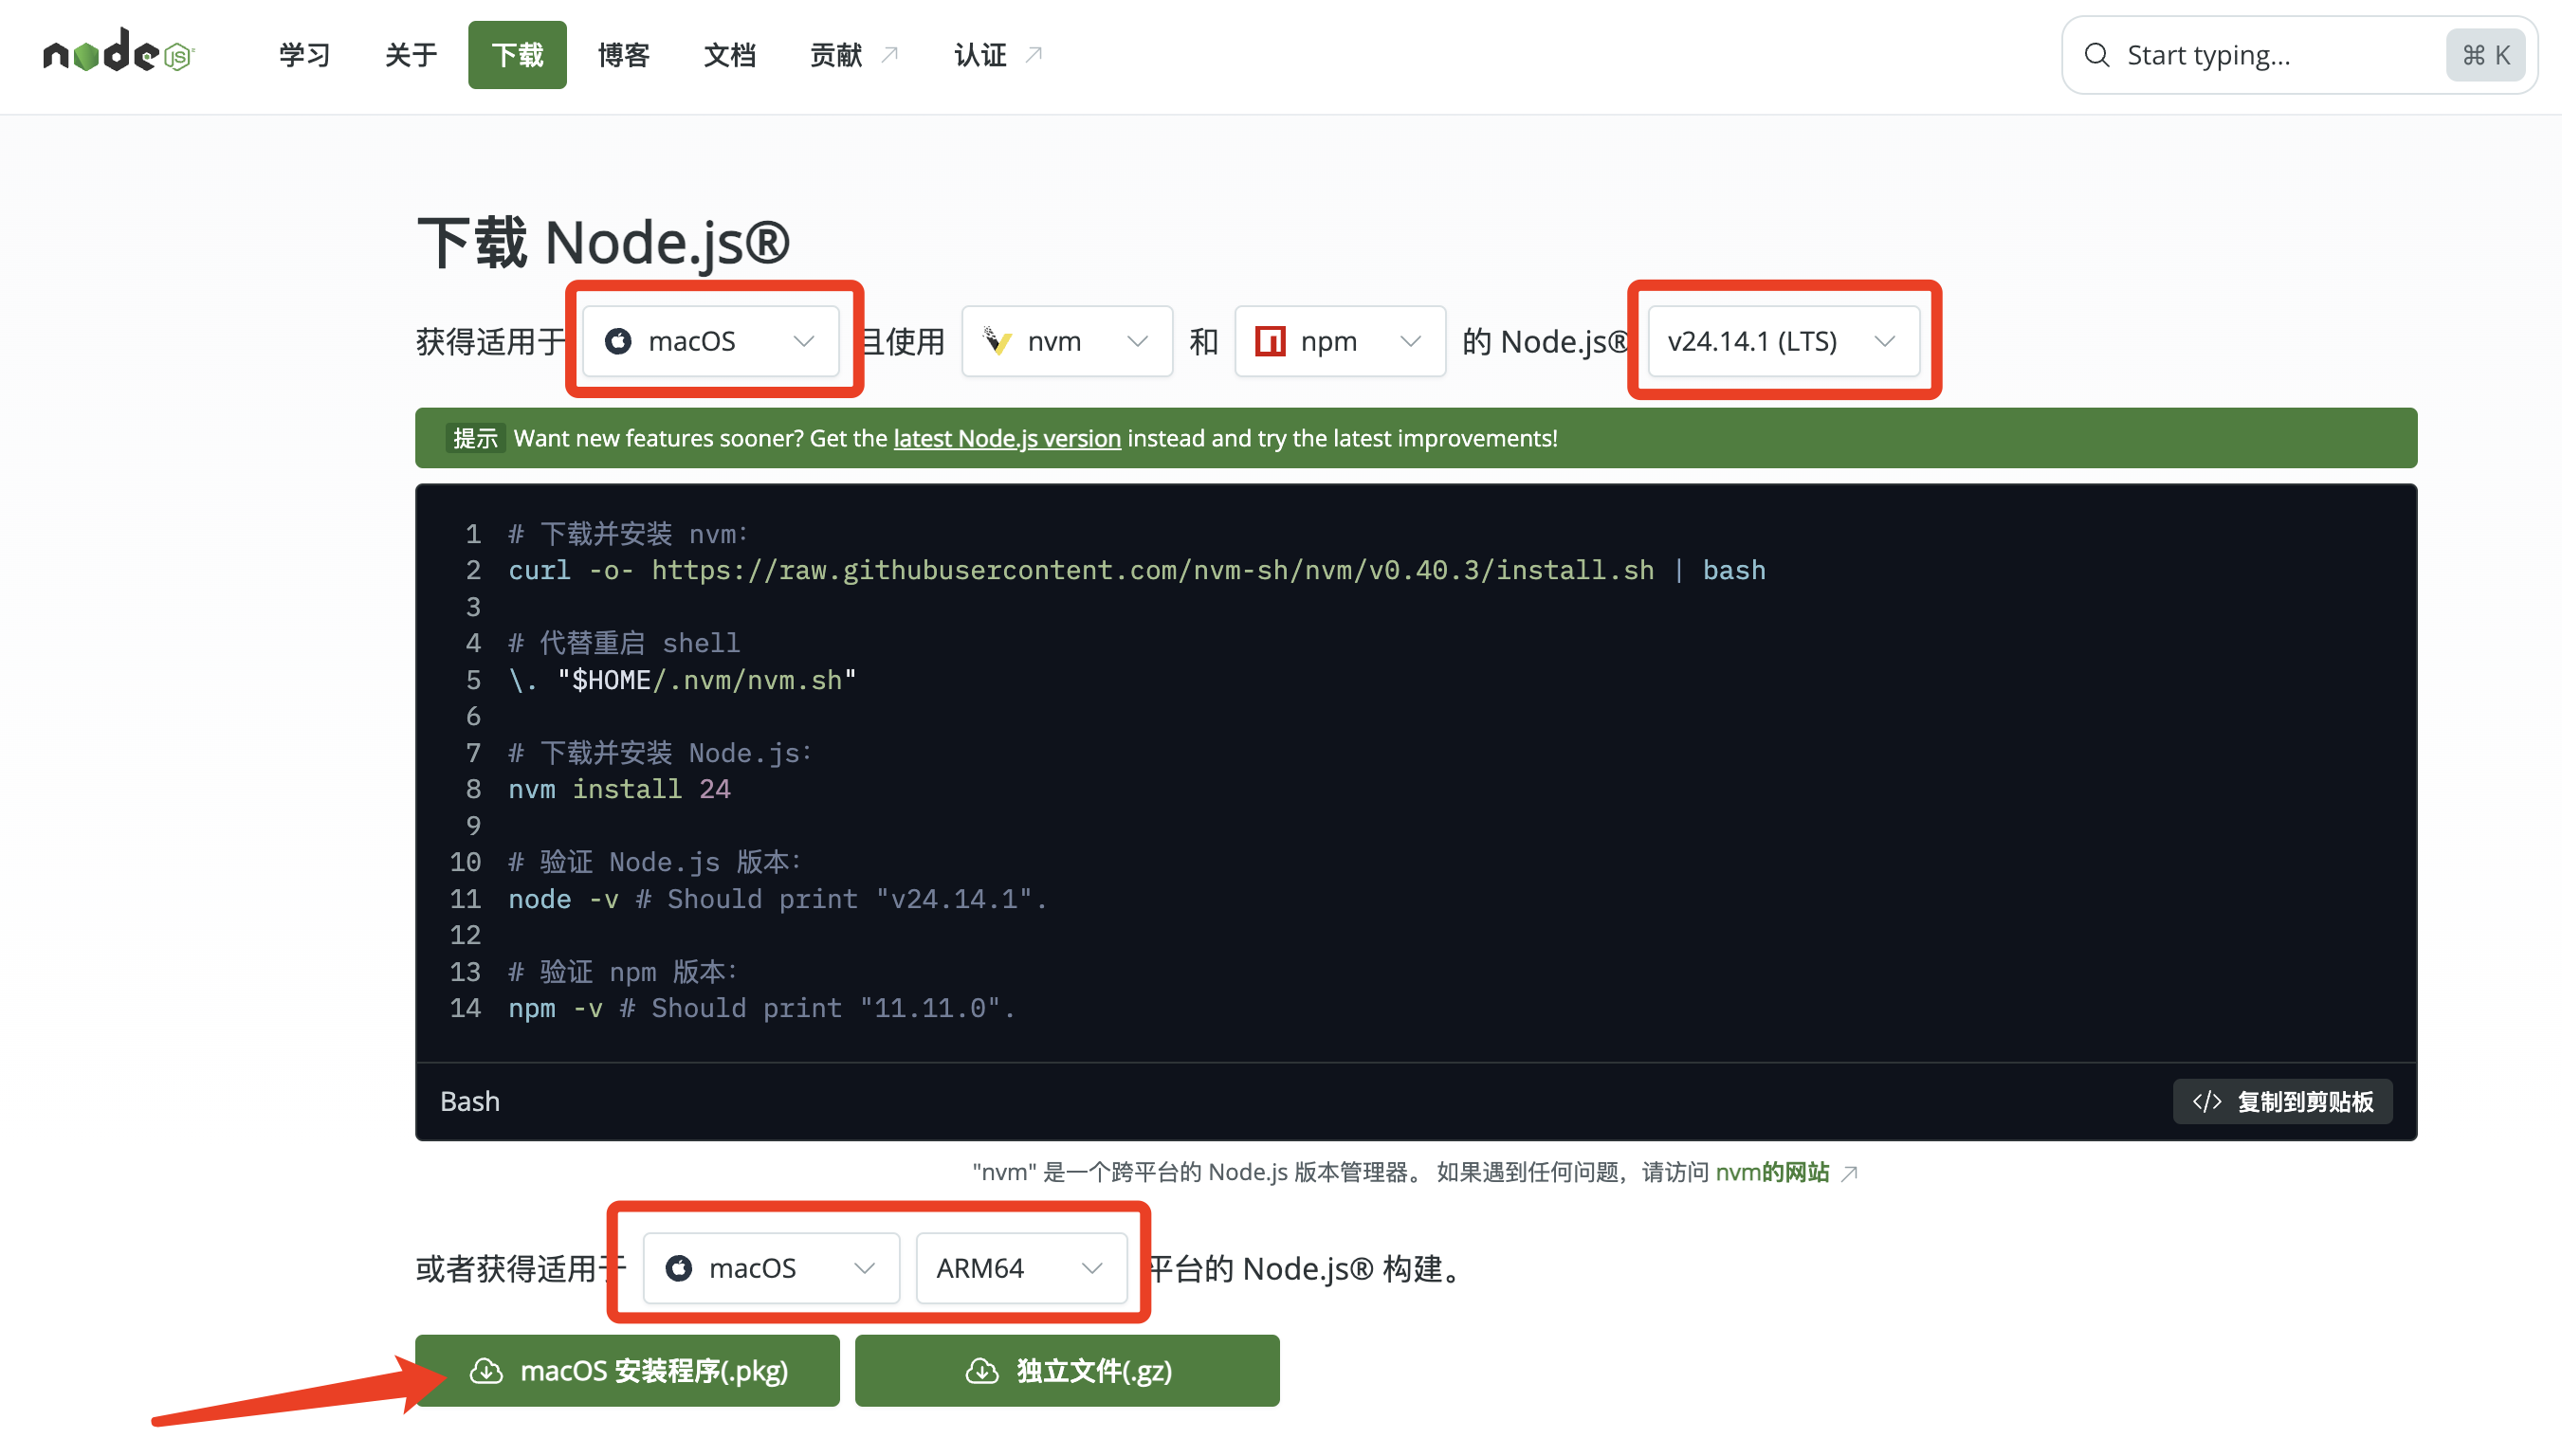Select the nvm dropdown in the installer sentence
The height and width of the screenshot is (1456, 2562).
coord(1066,341)
